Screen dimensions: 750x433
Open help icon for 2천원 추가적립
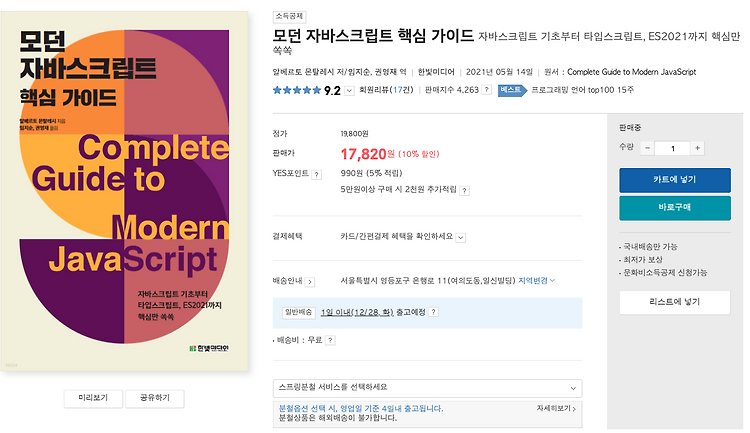464,190
